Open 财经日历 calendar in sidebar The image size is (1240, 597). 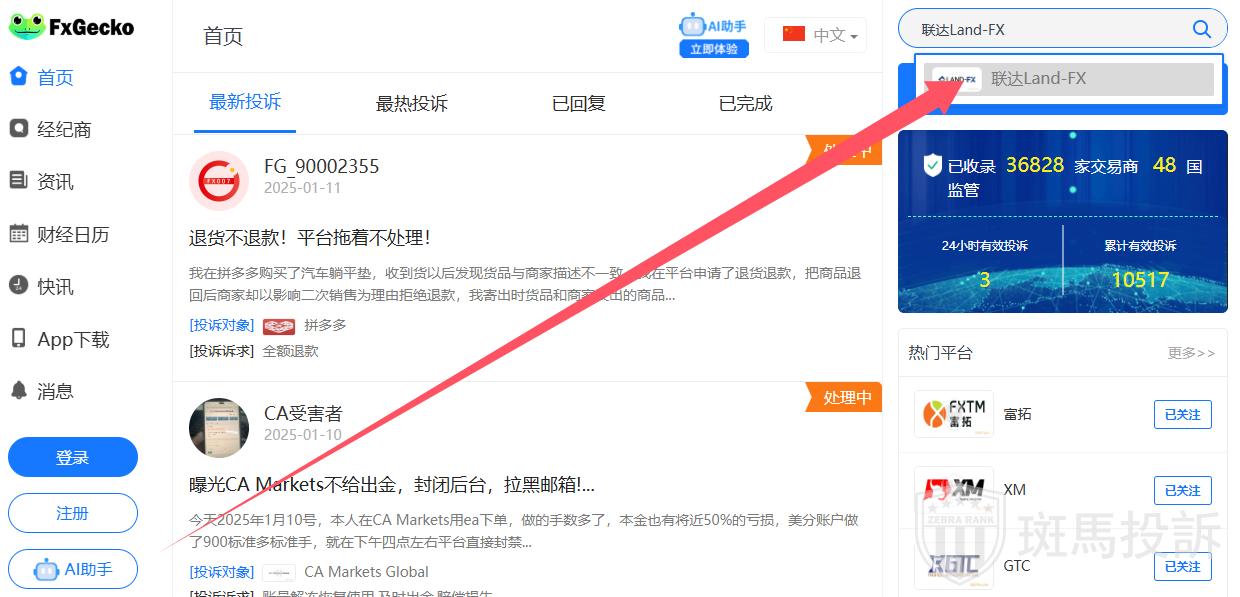18,234
